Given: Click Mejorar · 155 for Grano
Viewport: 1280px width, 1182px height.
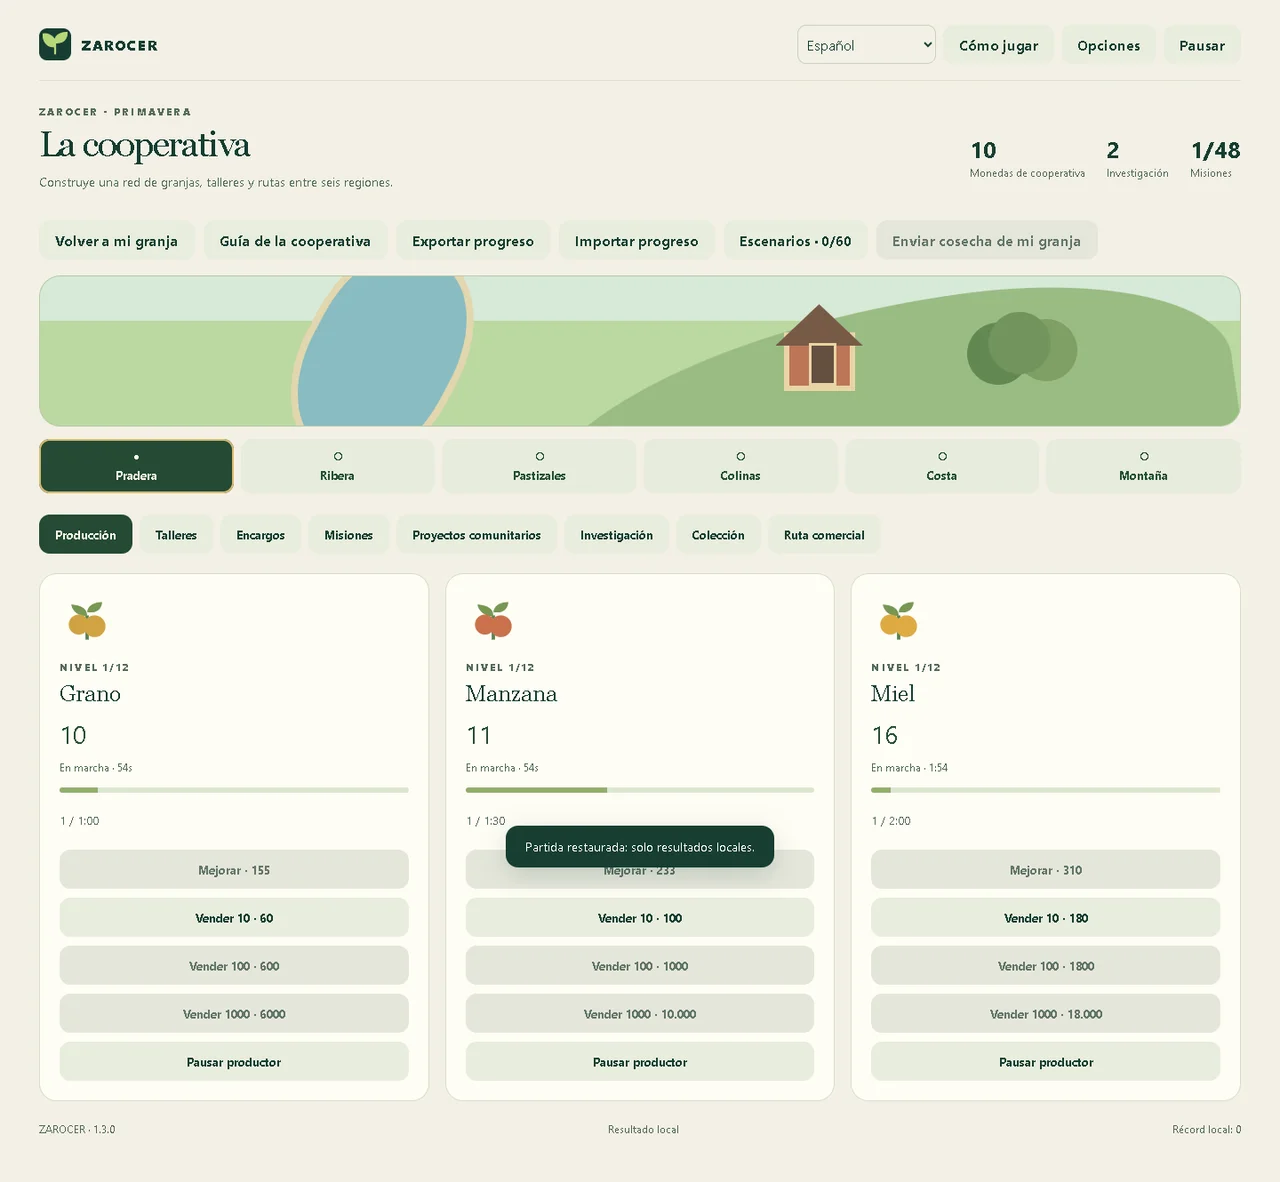Looking at the screenshot, I should [234, 870].
